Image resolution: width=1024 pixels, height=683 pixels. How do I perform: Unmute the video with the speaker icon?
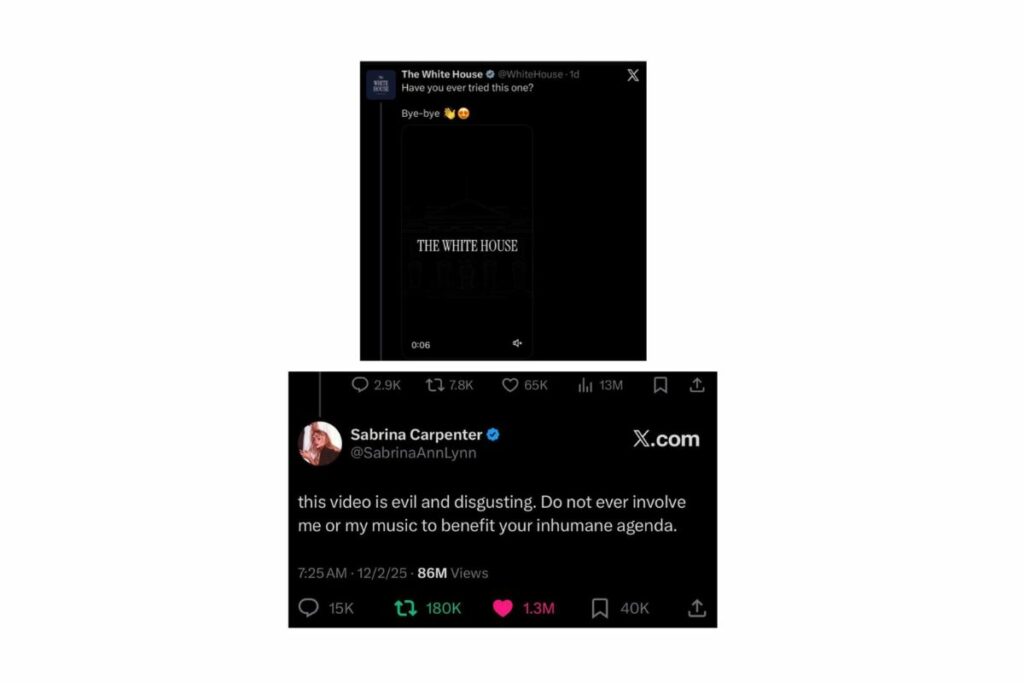tap(517, 343)
